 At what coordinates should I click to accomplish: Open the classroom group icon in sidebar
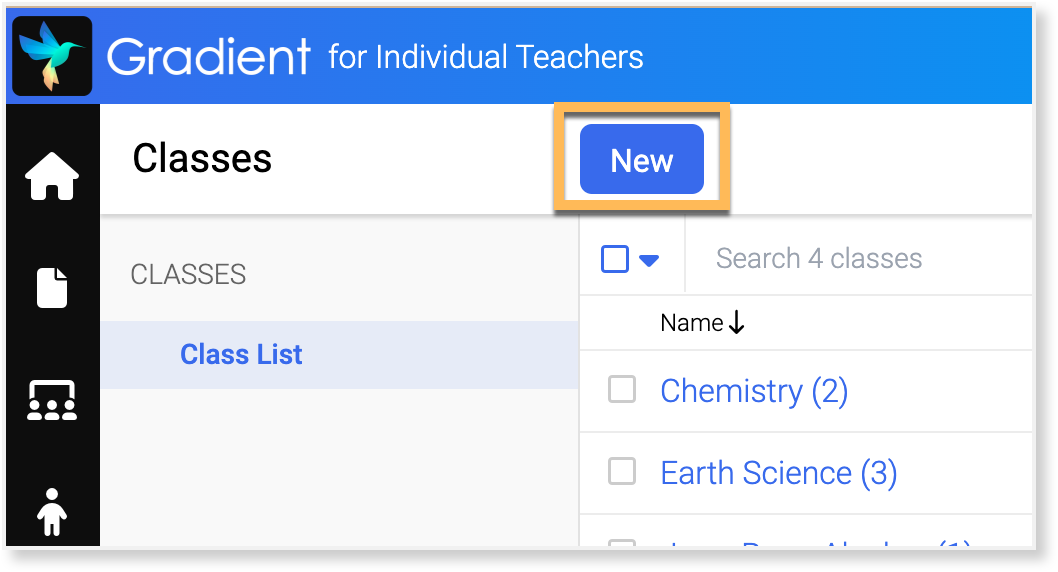(52, 400)
